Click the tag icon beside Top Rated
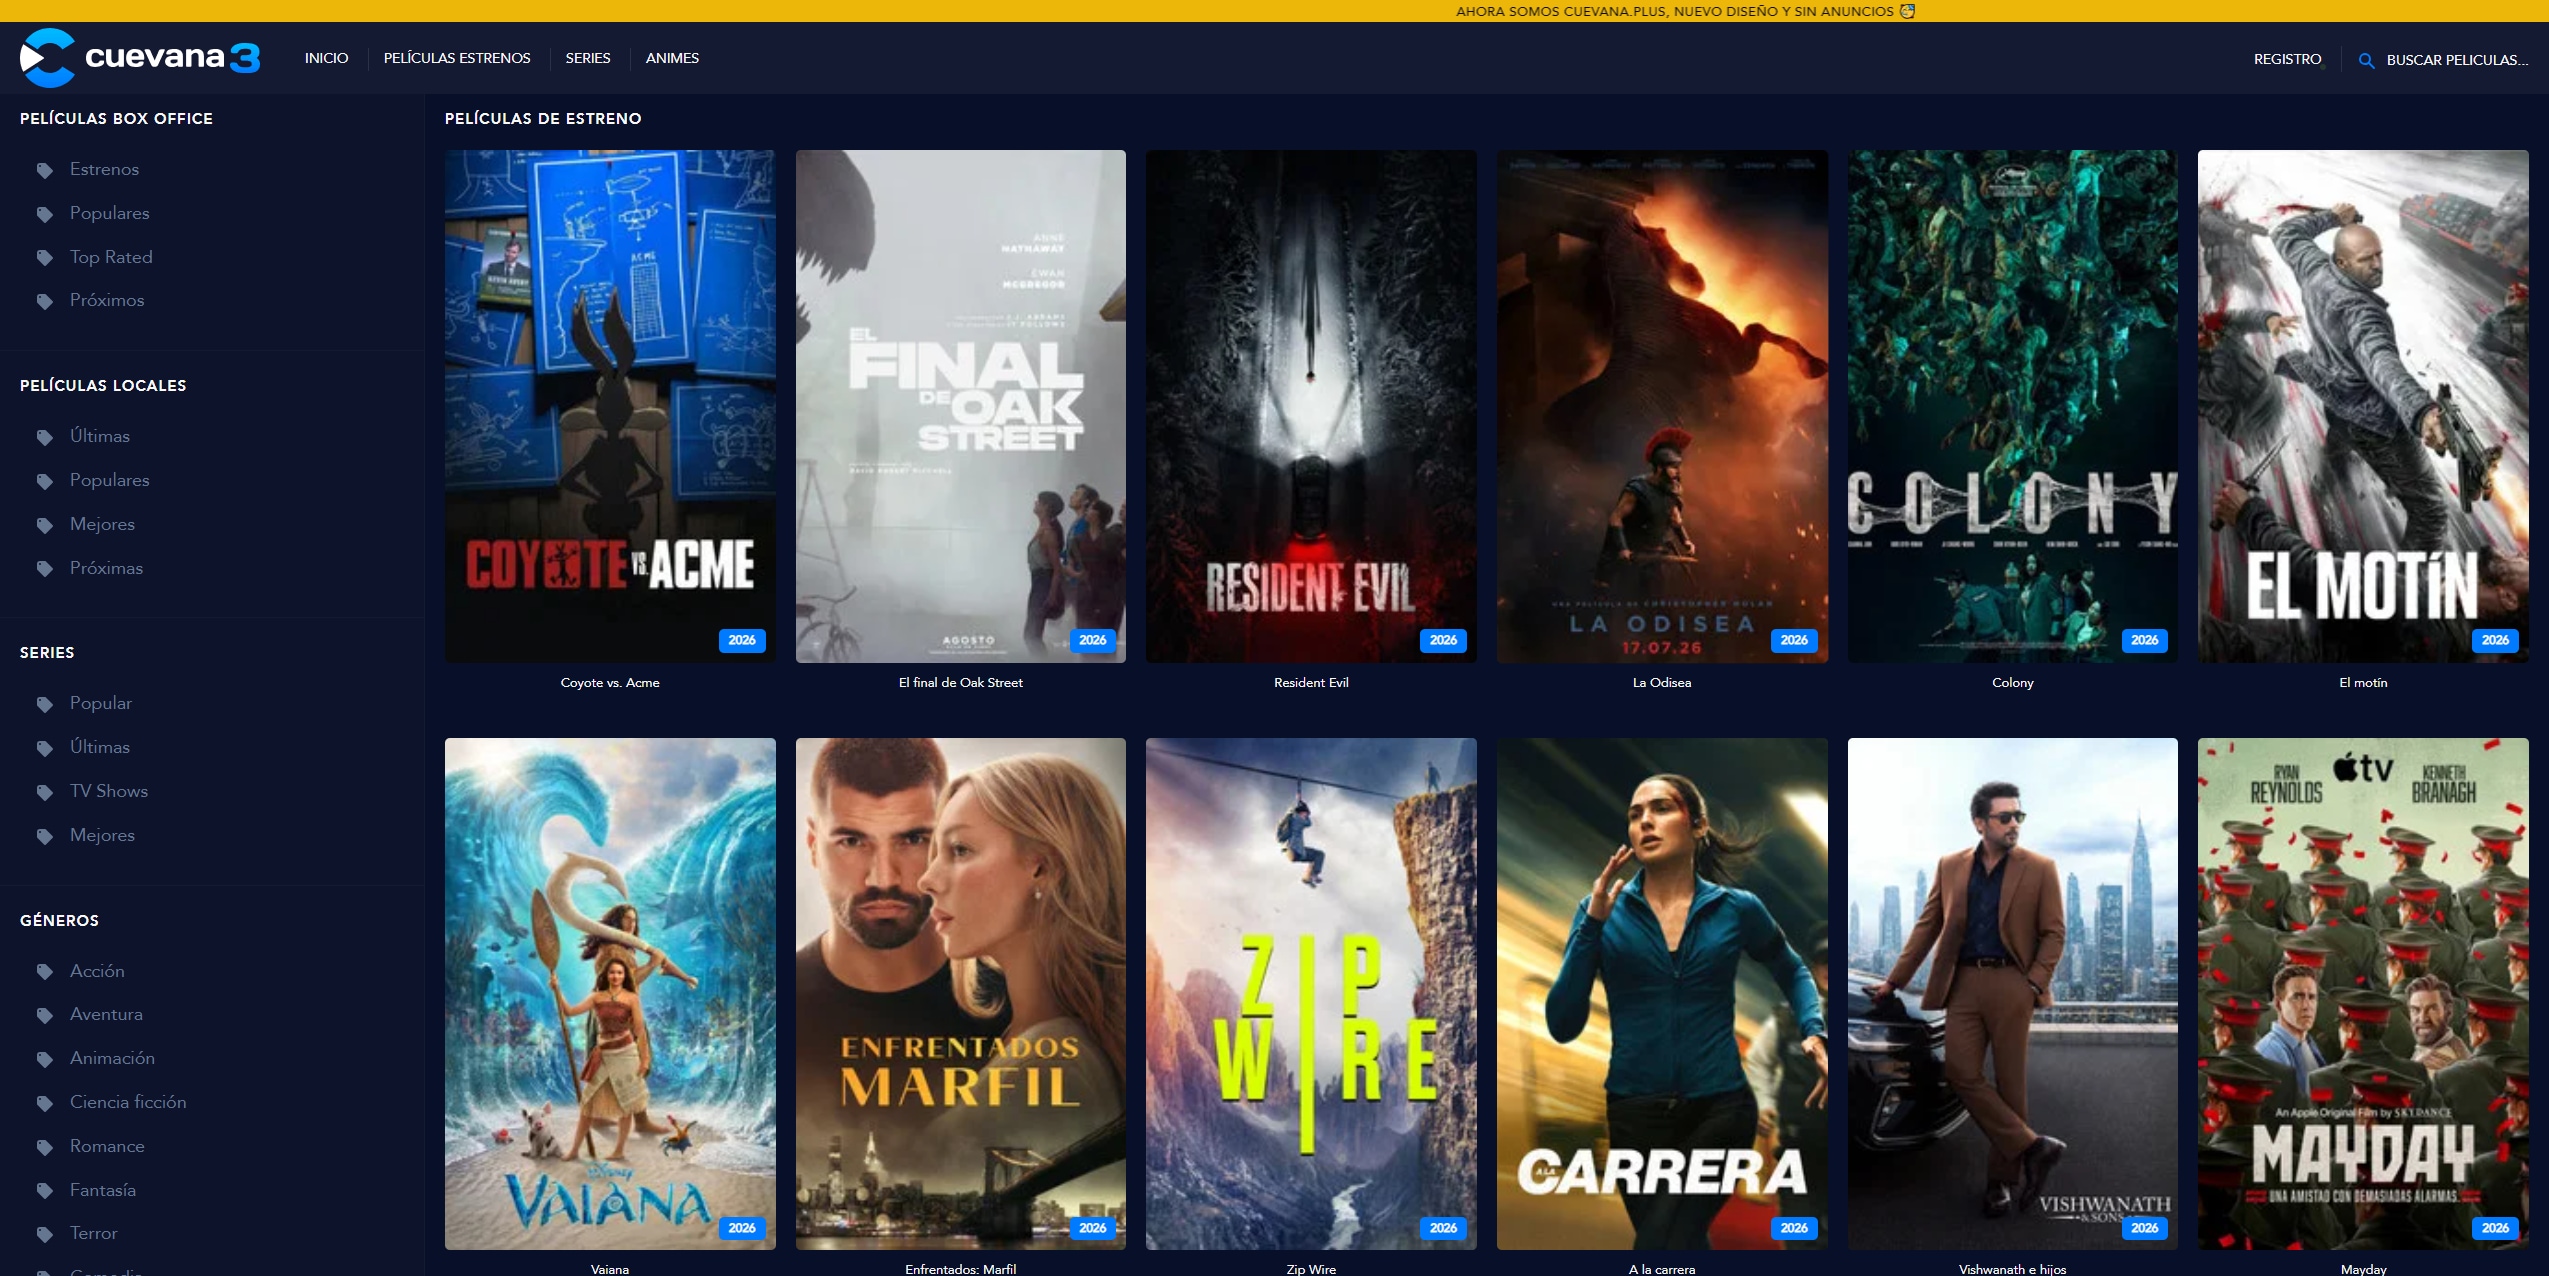The width and height of the screenshot is (2549, 1276). pyautogui.click(x=45, y=258)
